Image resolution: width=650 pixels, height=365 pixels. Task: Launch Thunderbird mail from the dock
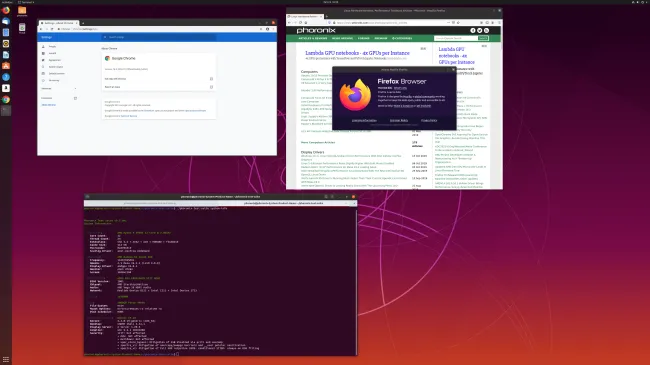[x=6, y=21]
